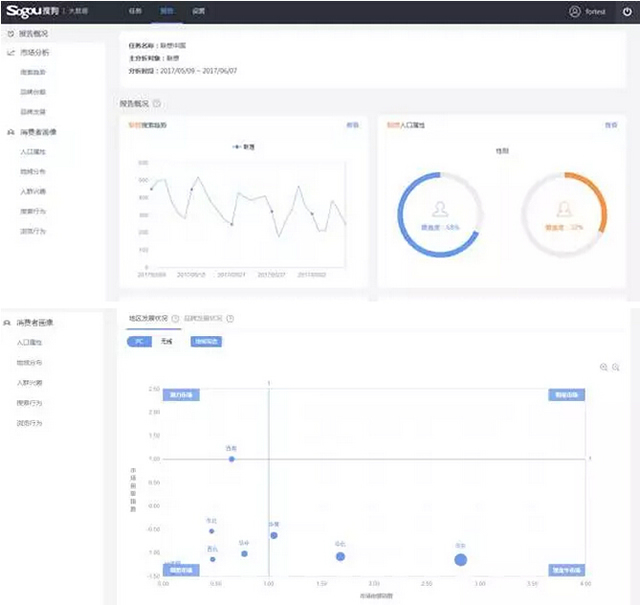Click the user avatar icon
Screen dimensions: 640x605
coord(574,12)
